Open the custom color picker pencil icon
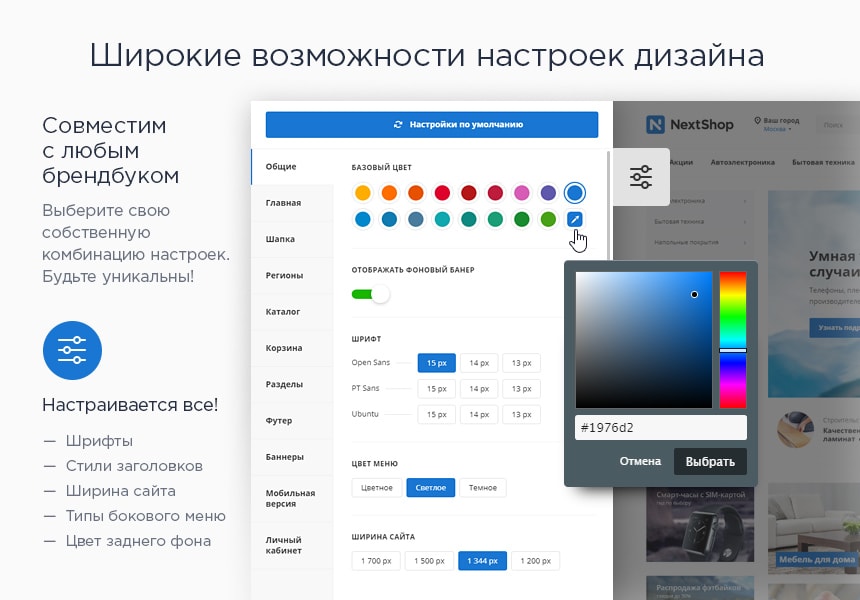Viewport: 860px width, 600px height. [575, 218]
